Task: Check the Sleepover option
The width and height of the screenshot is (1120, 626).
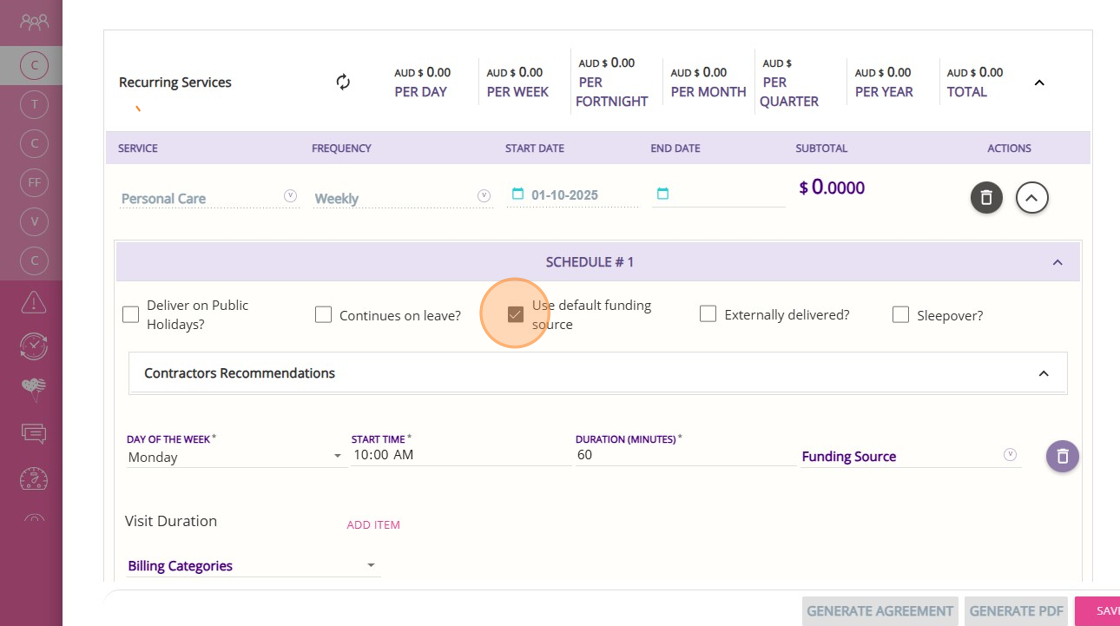Action: tap(900, 315)
